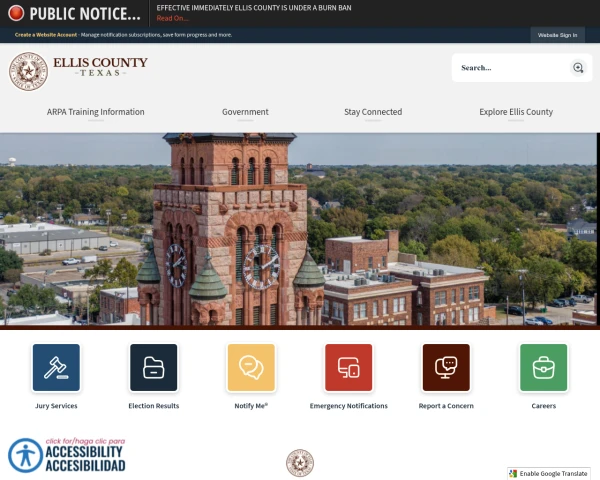Click the Report a Concern monitor icon
Viewport: 600px width, 480px height.
click(446, 367)
